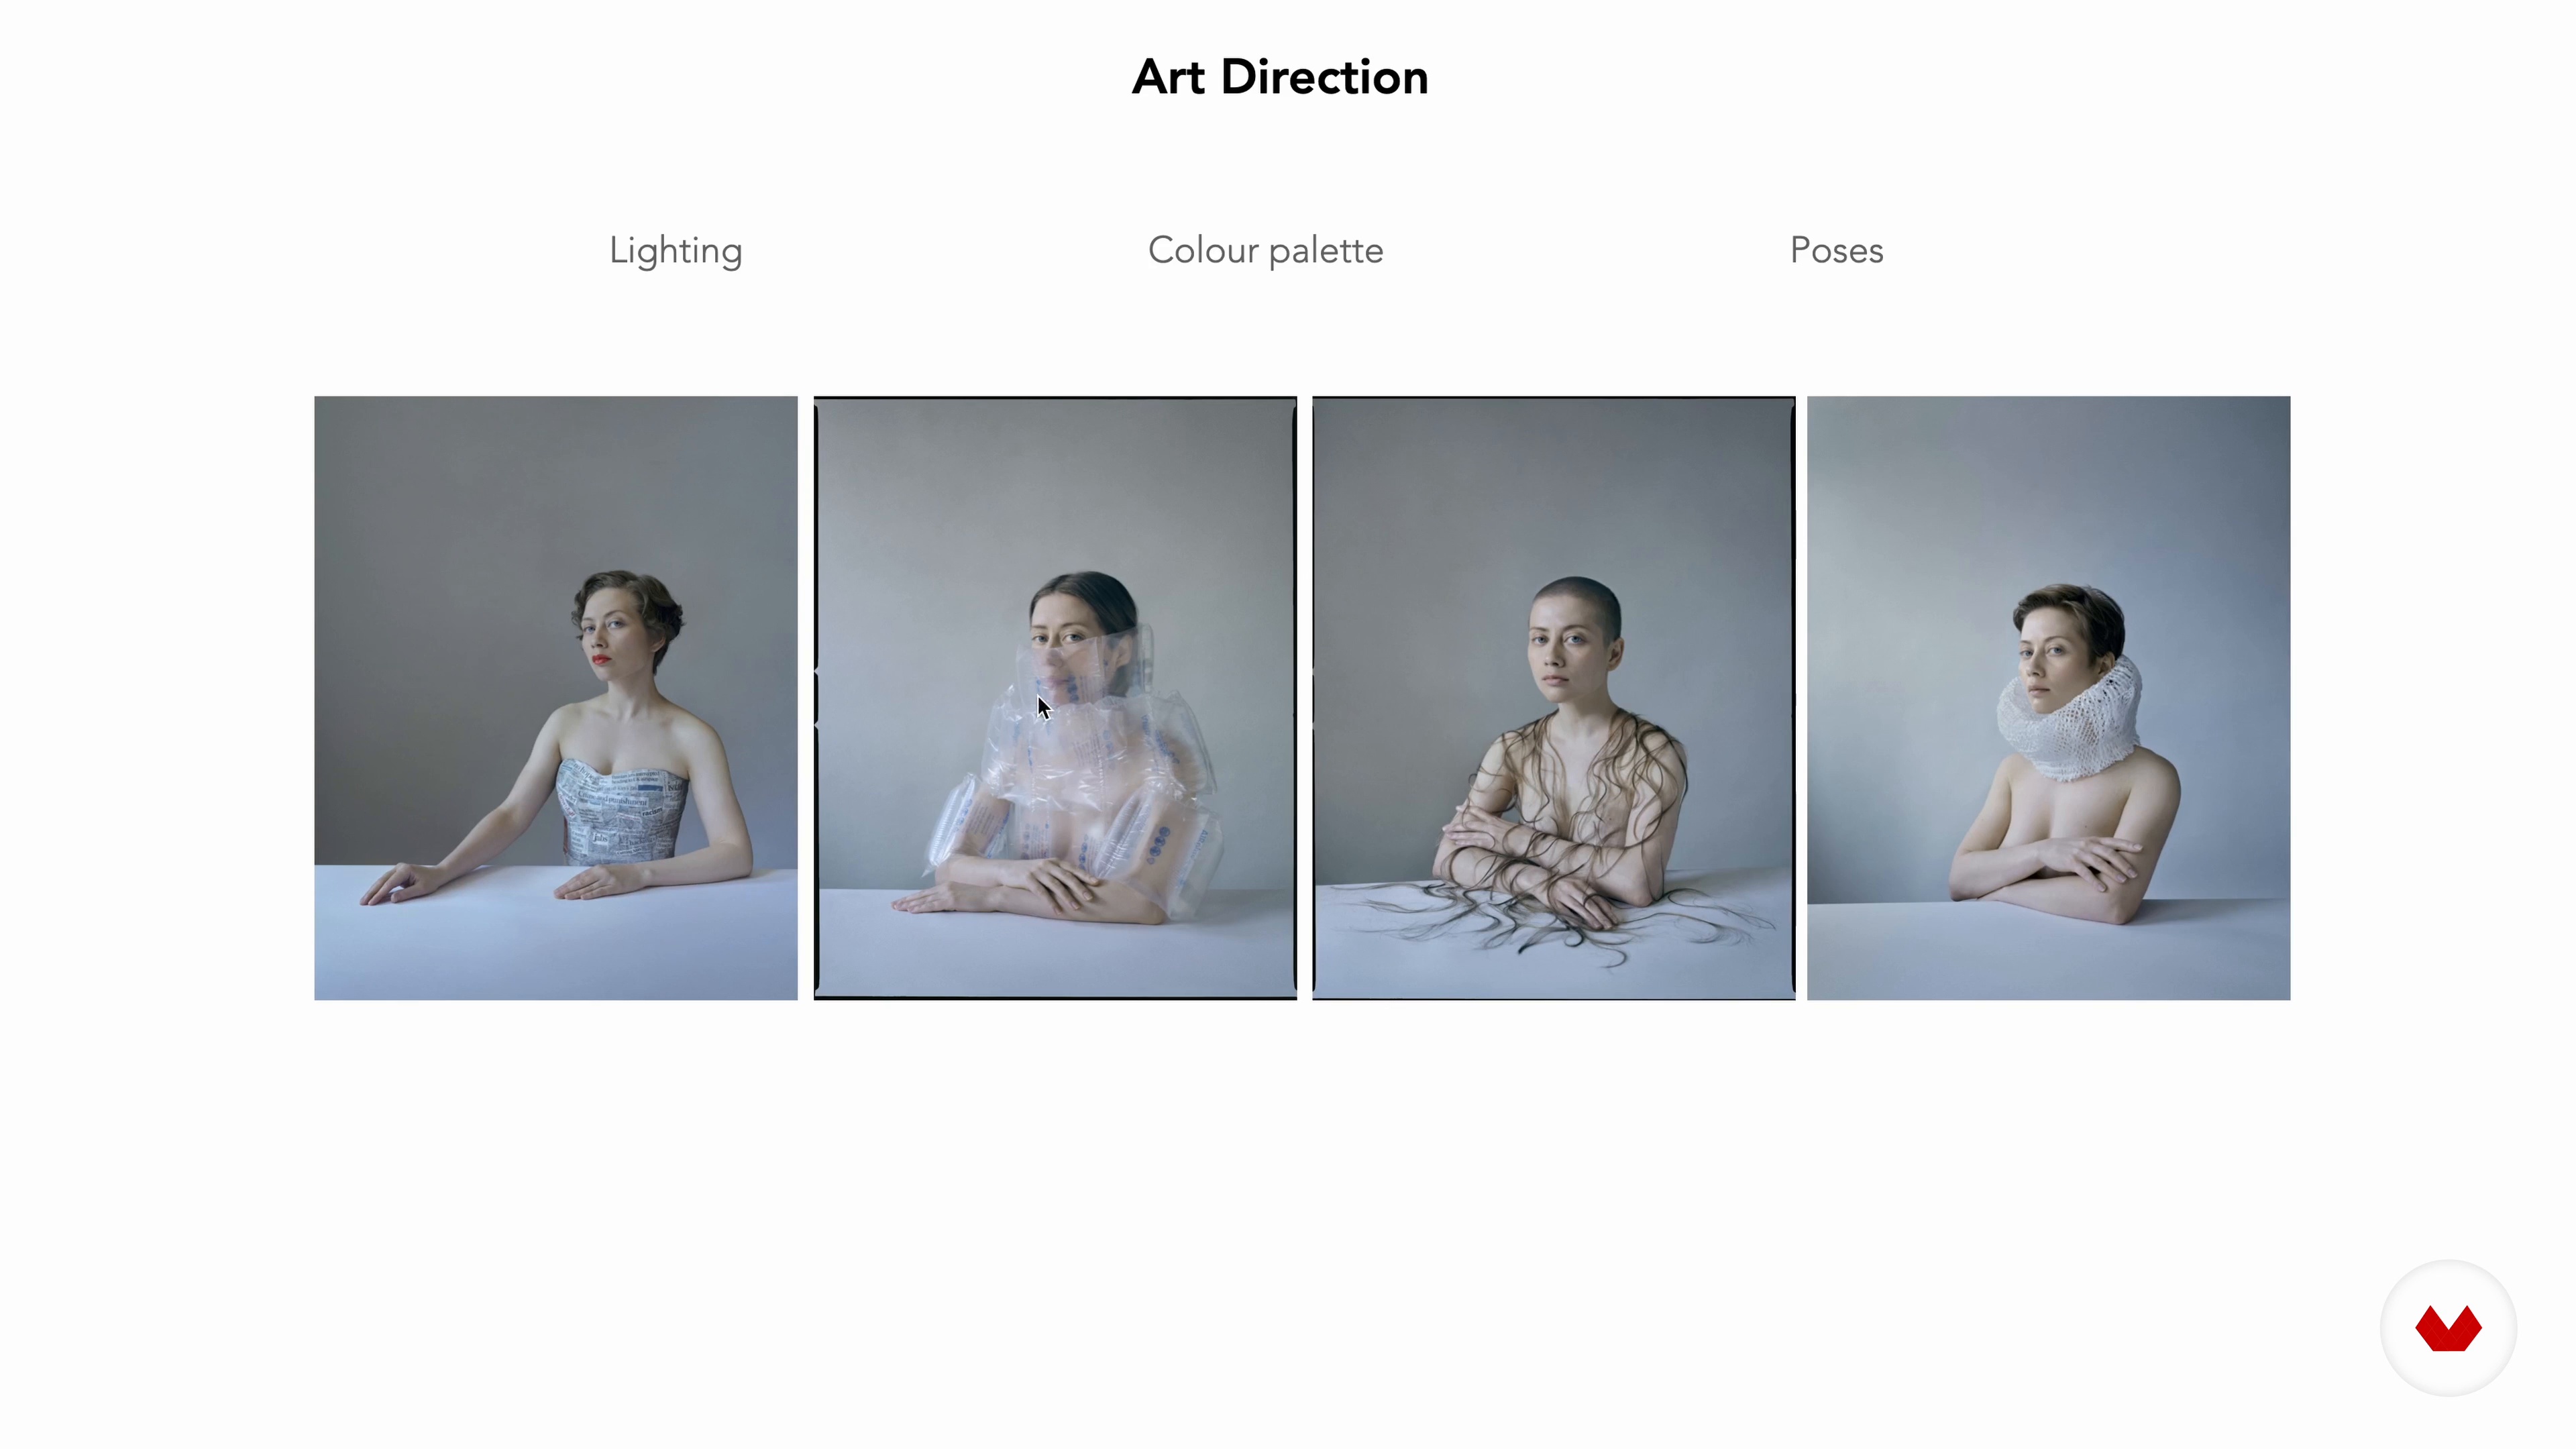Click the black film border of second photo
This screenshot has height=1449, width=2576.
click(1055, 997)
